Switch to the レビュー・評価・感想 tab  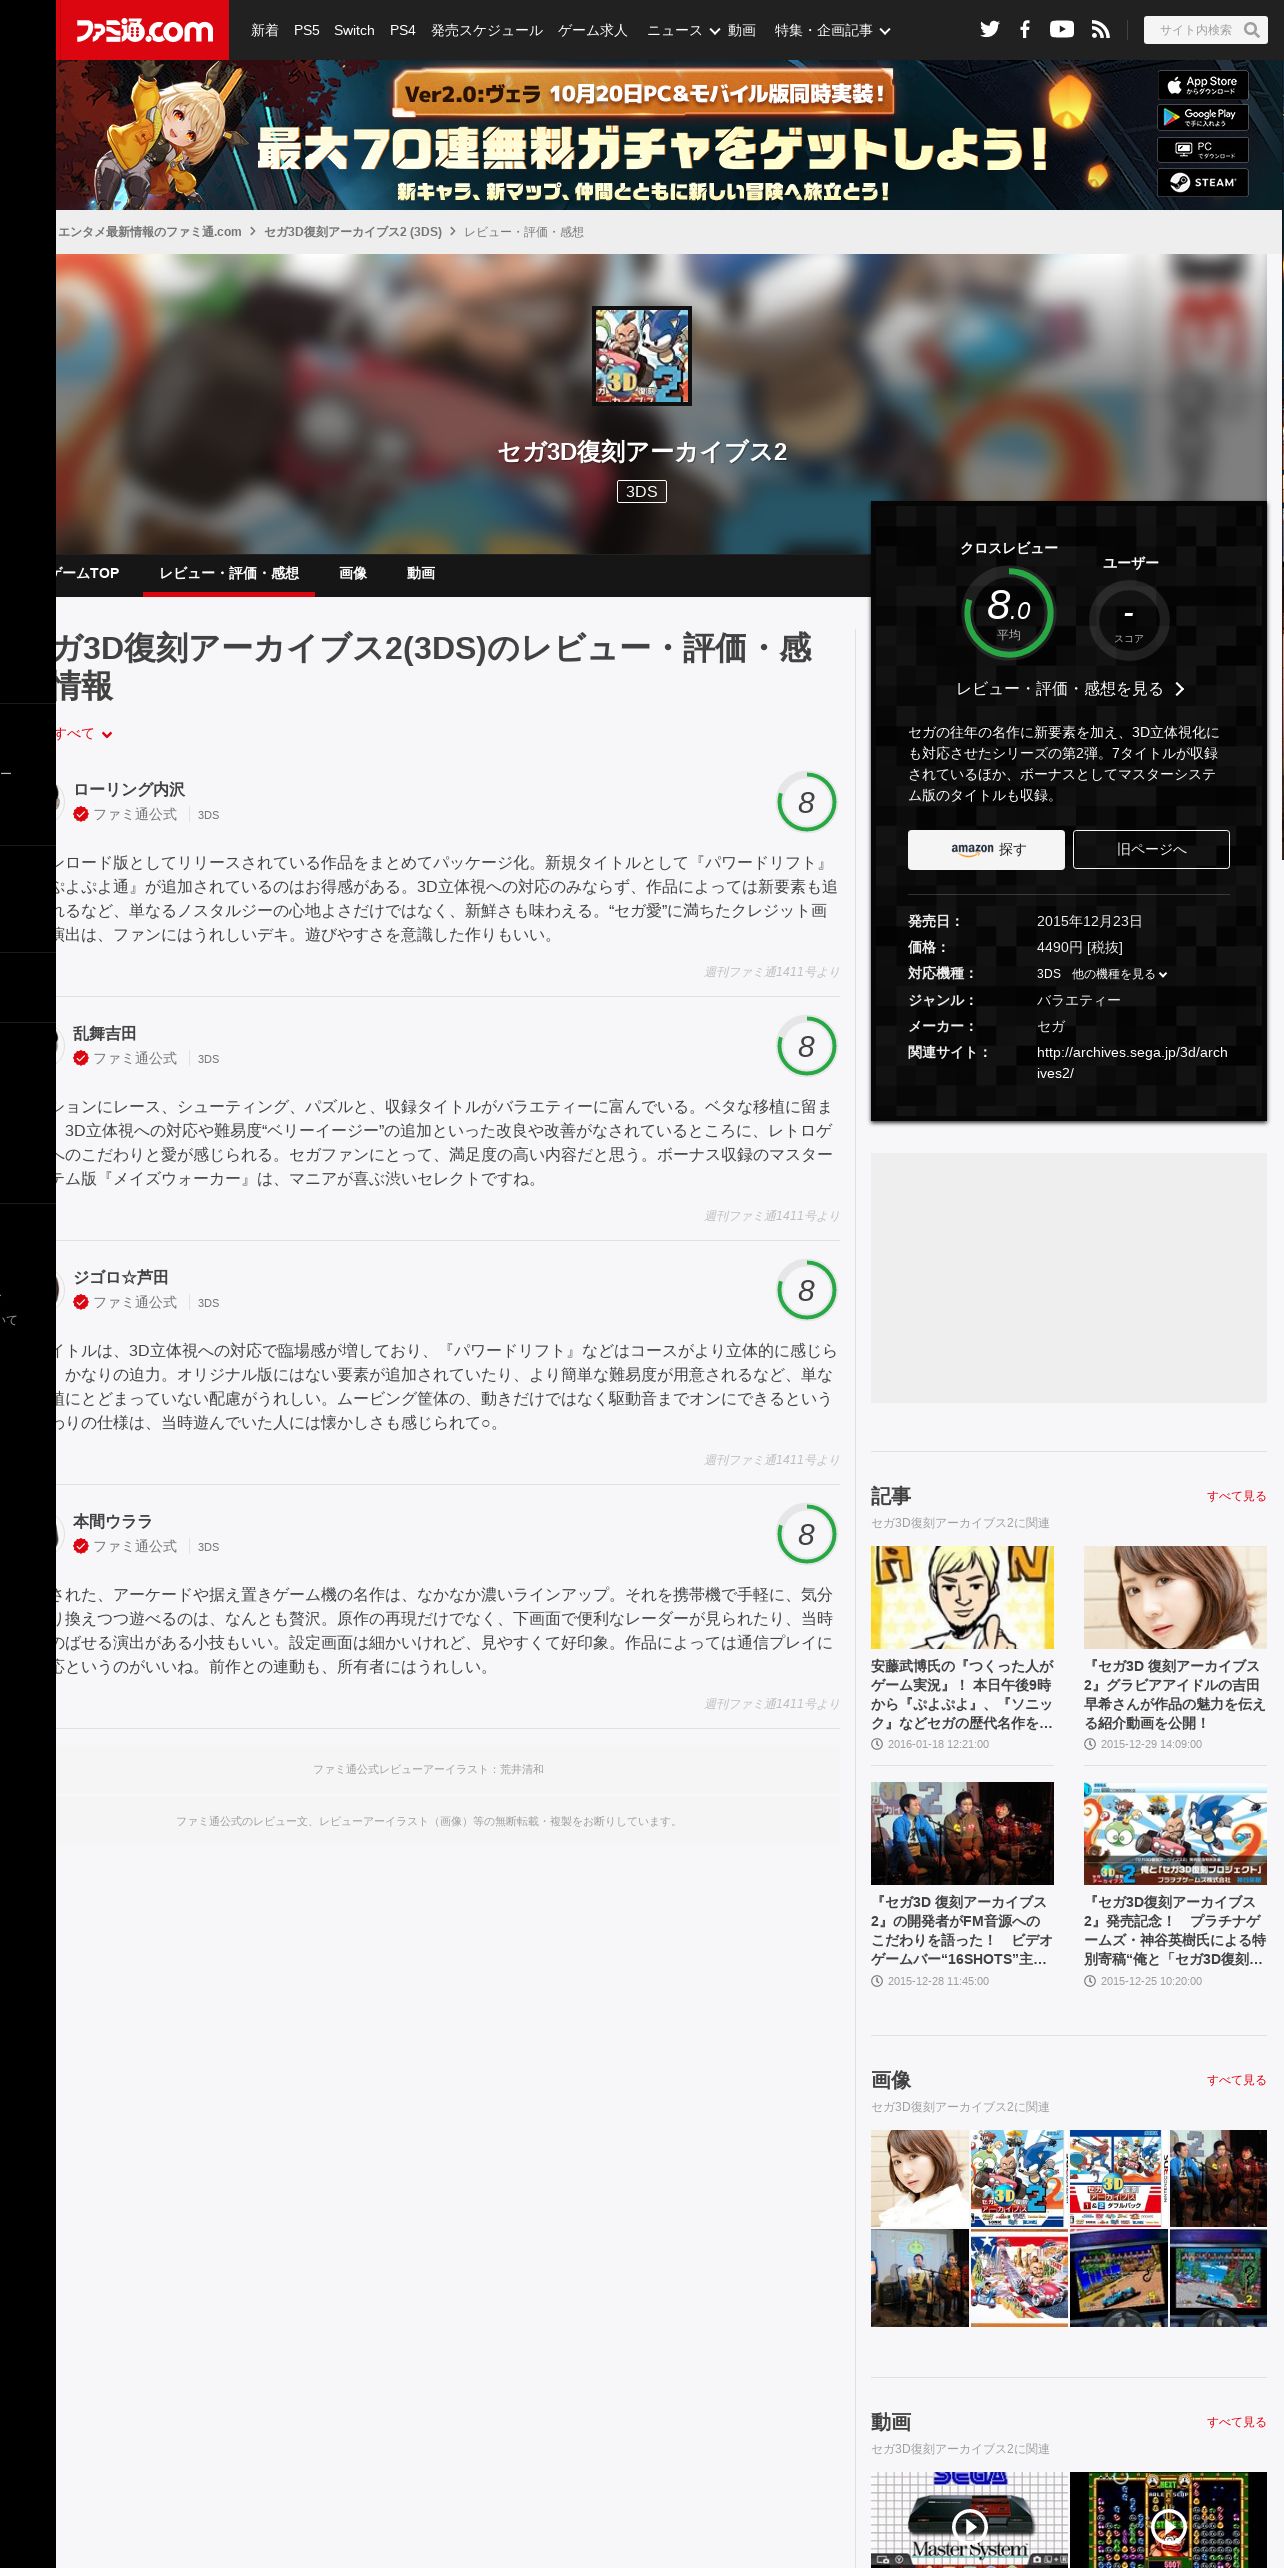point(229,573)
